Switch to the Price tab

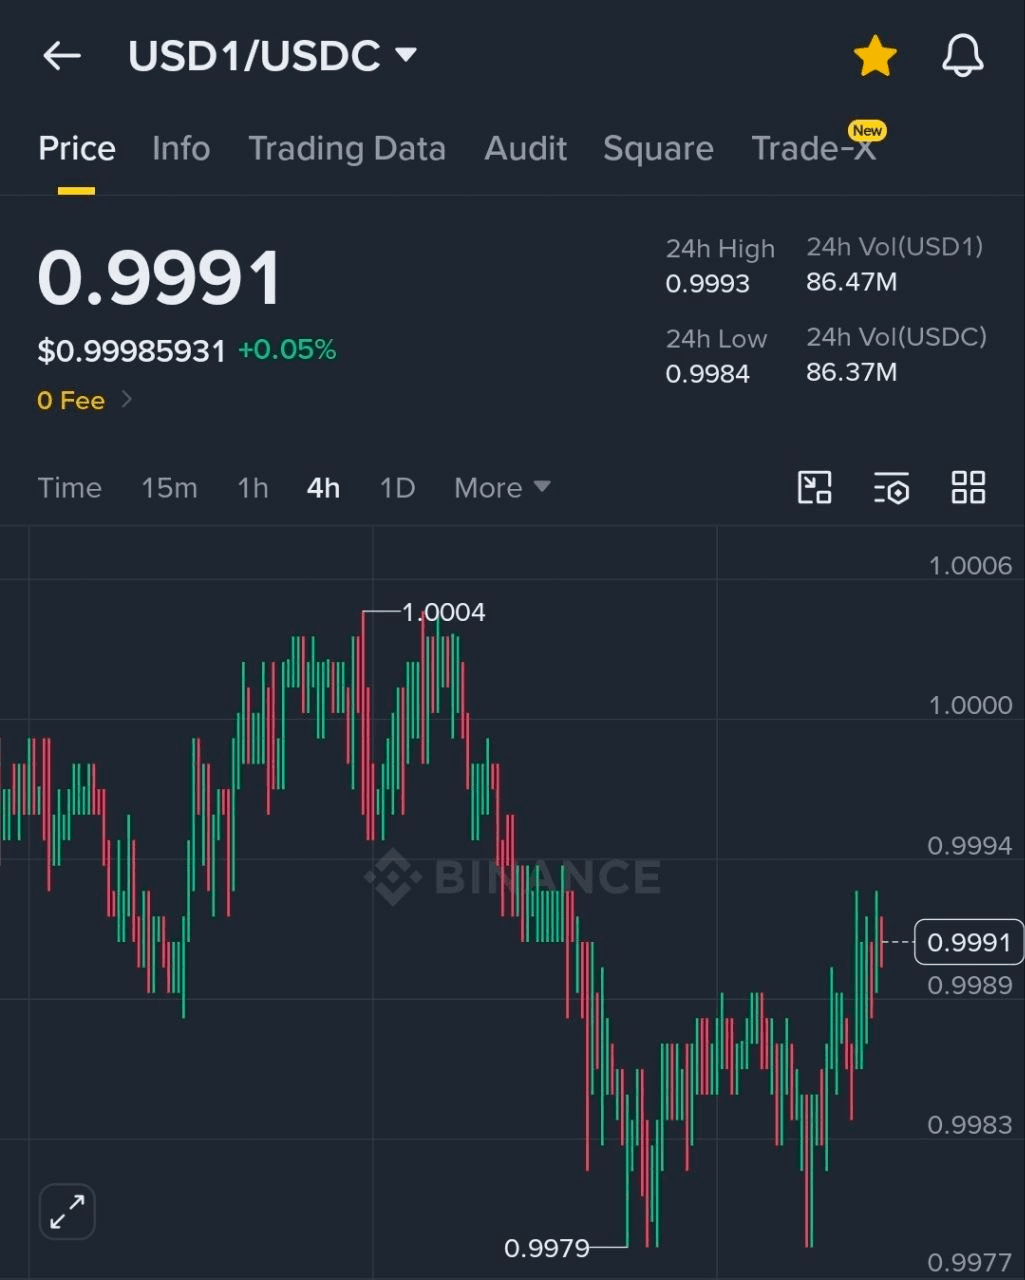(77, 149)
